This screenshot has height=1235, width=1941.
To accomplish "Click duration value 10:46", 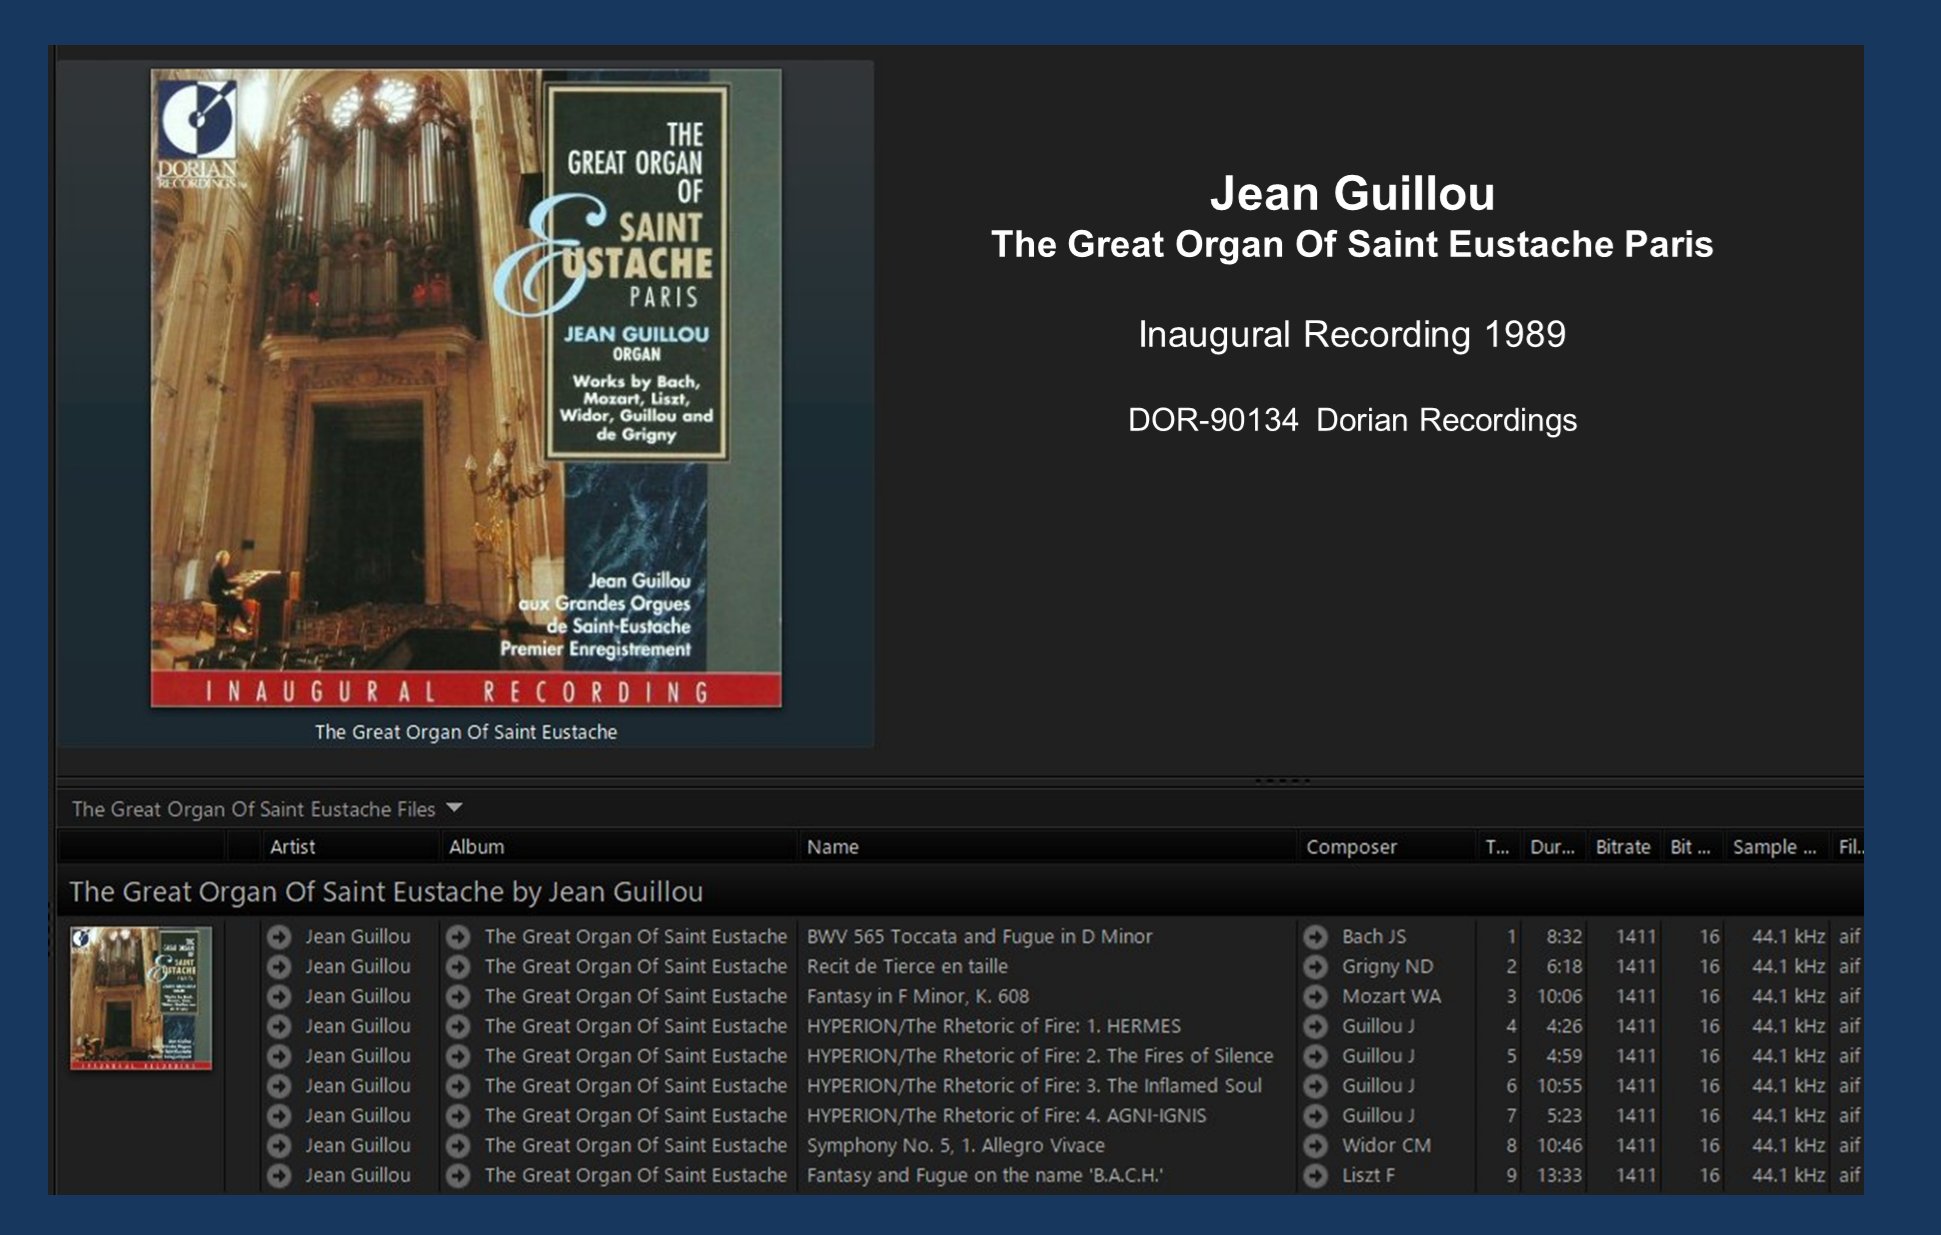I will pyautogui.click(x=1559, y=1146).
